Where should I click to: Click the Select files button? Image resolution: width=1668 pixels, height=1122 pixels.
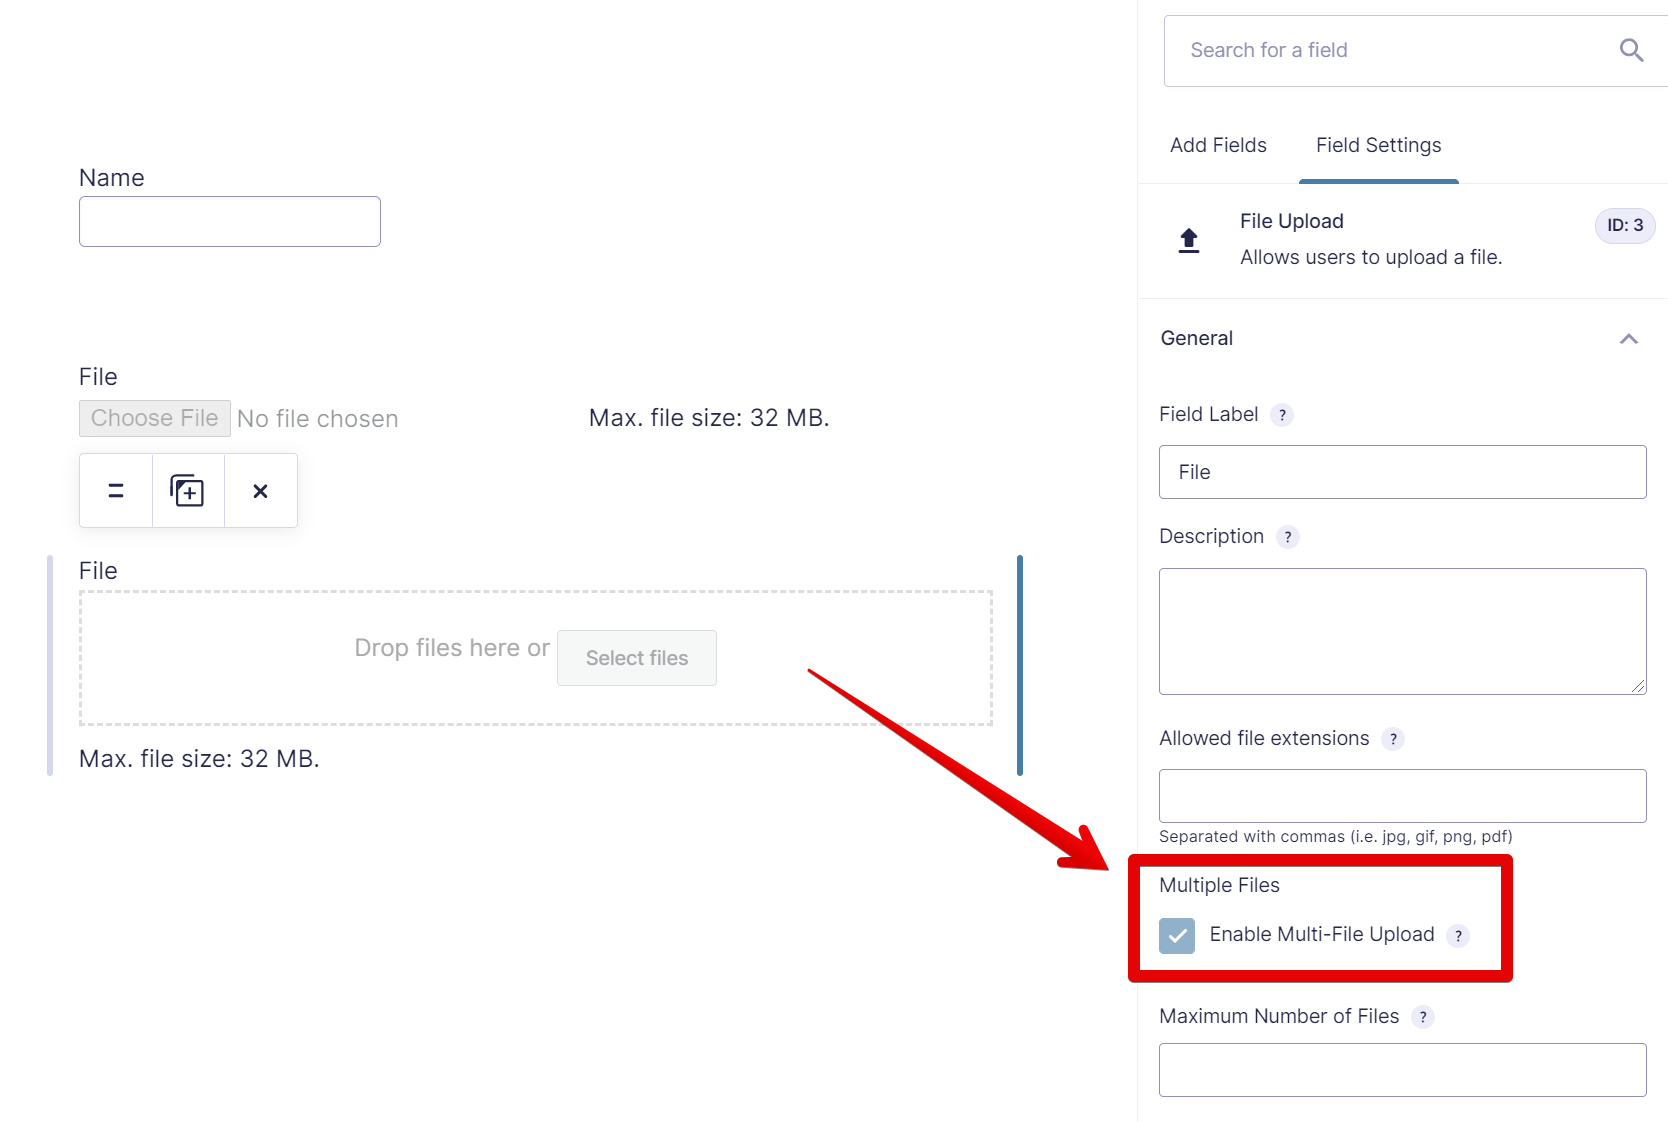[x=637, y=658]
